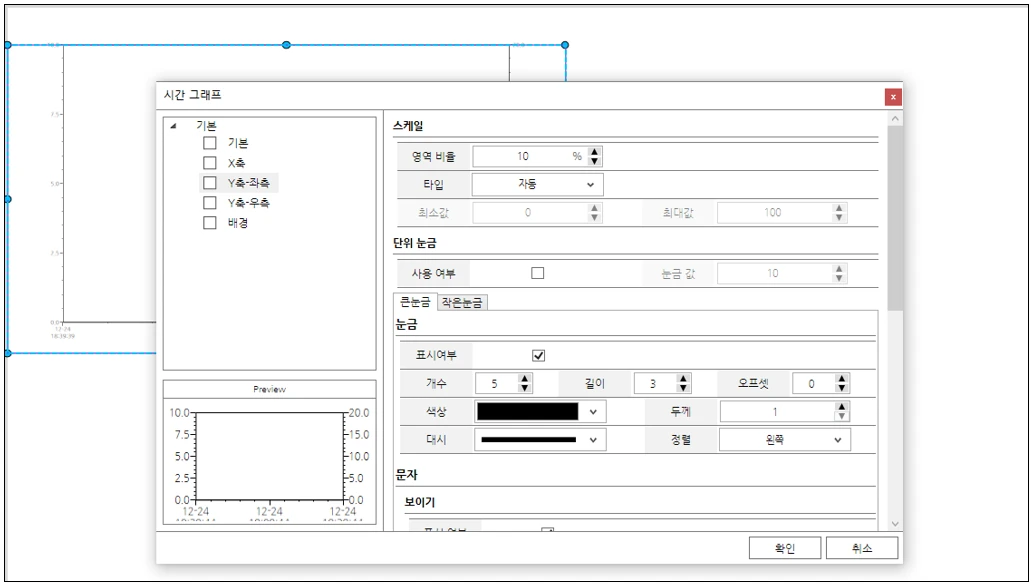Decrease the 영역 비율 value
1035x587 pixels.
595,161
